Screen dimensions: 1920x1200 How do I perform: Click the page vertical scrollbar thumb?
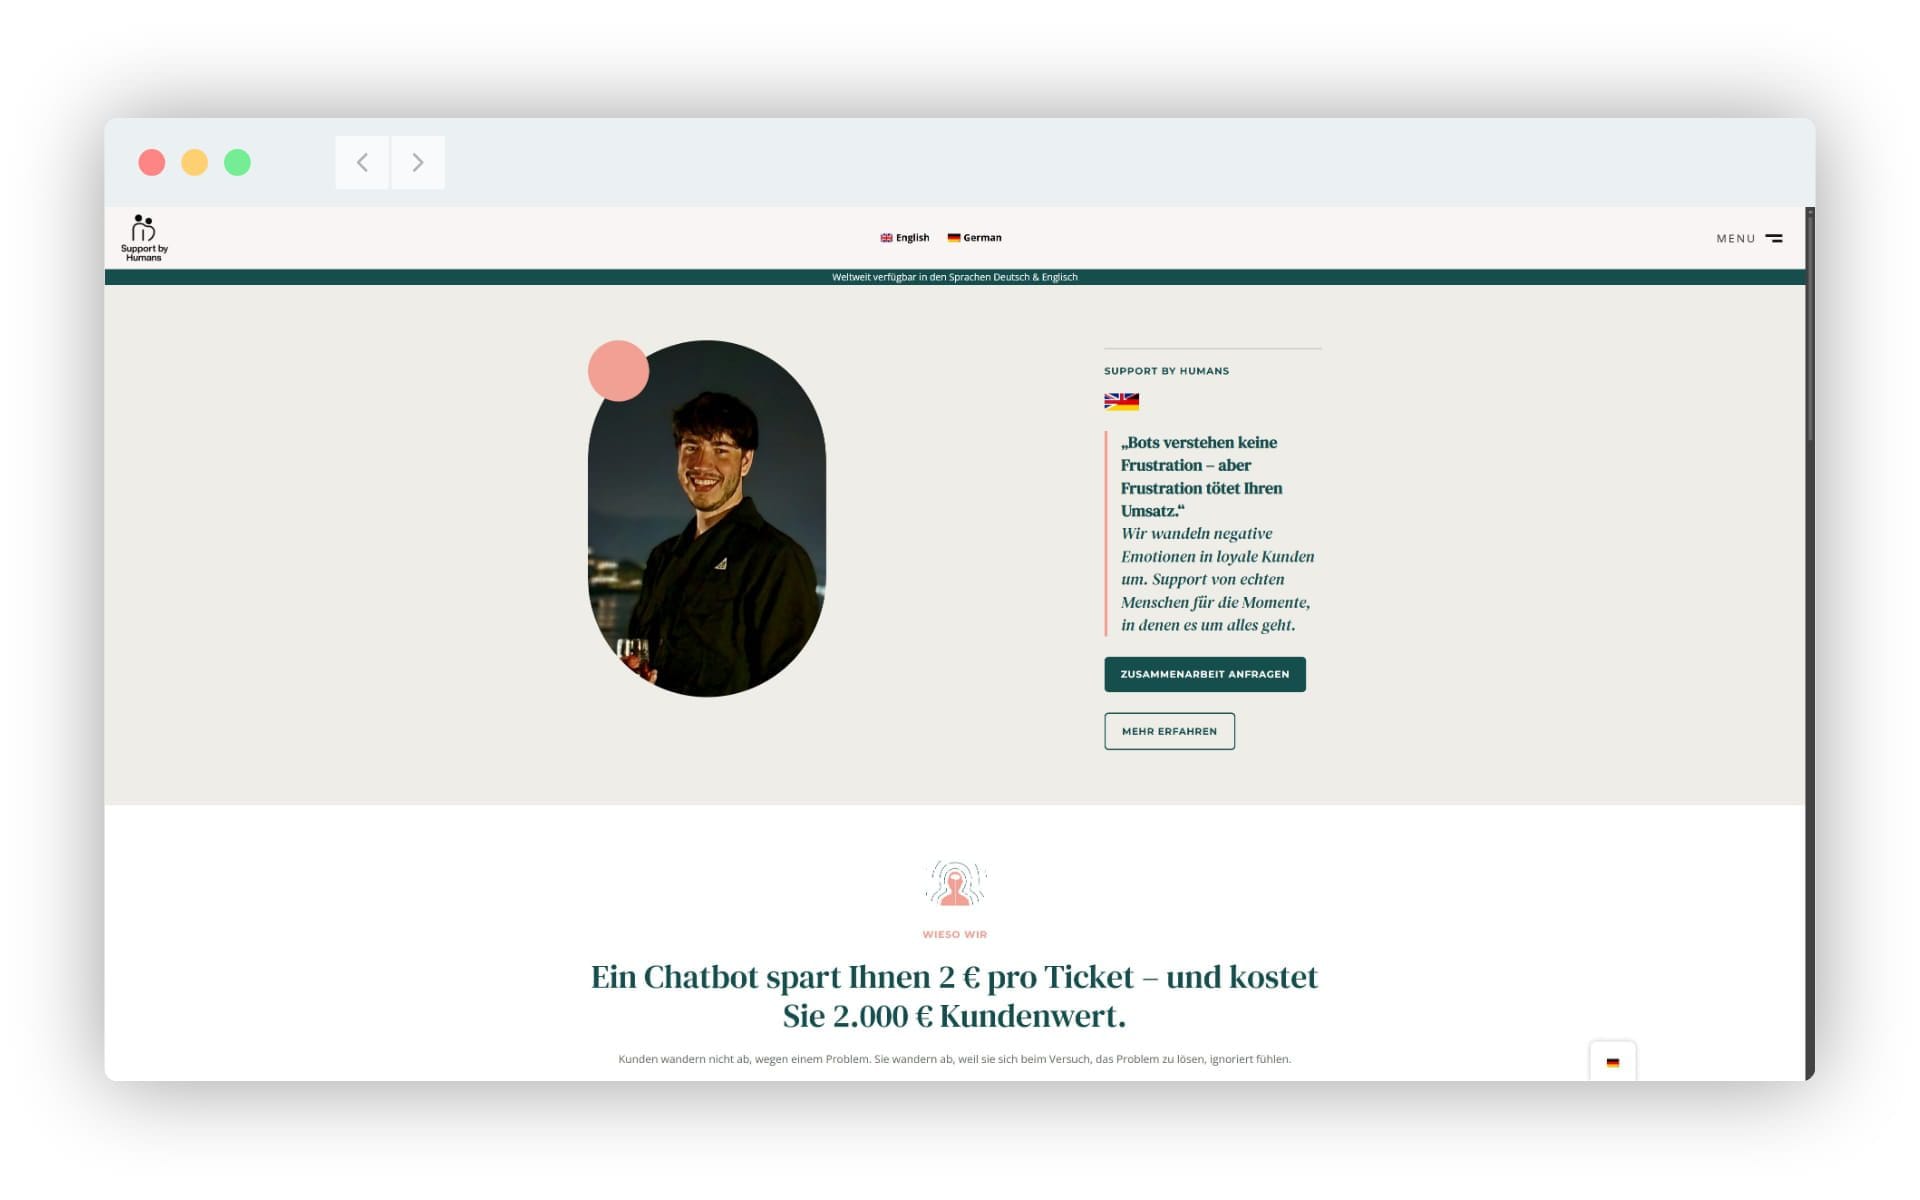(1810, 325)
